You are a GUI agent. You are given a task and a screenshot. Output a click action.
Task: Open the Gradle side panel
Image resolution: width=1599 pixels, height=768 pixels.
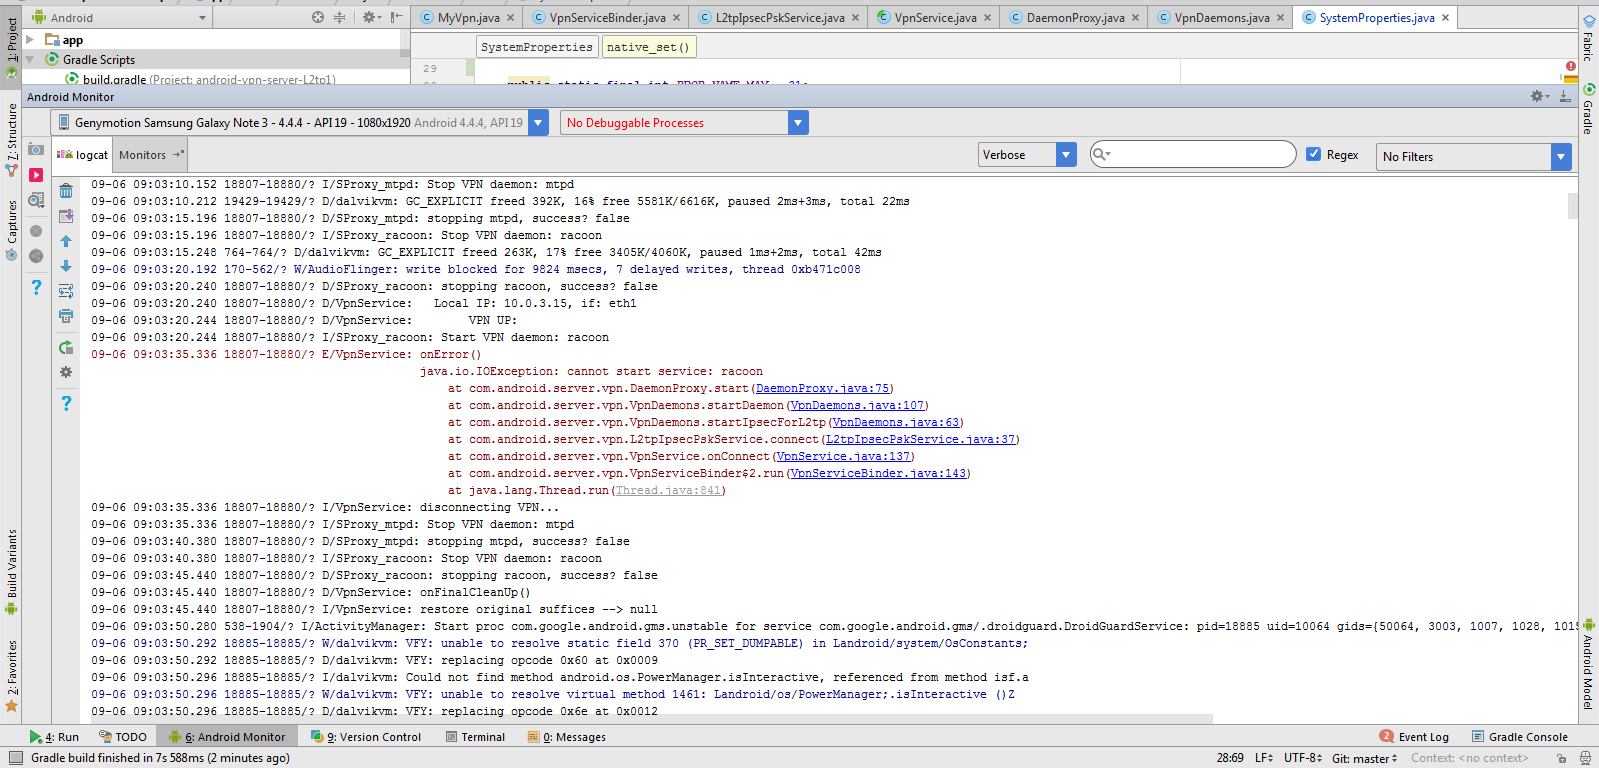[1588, 108]
